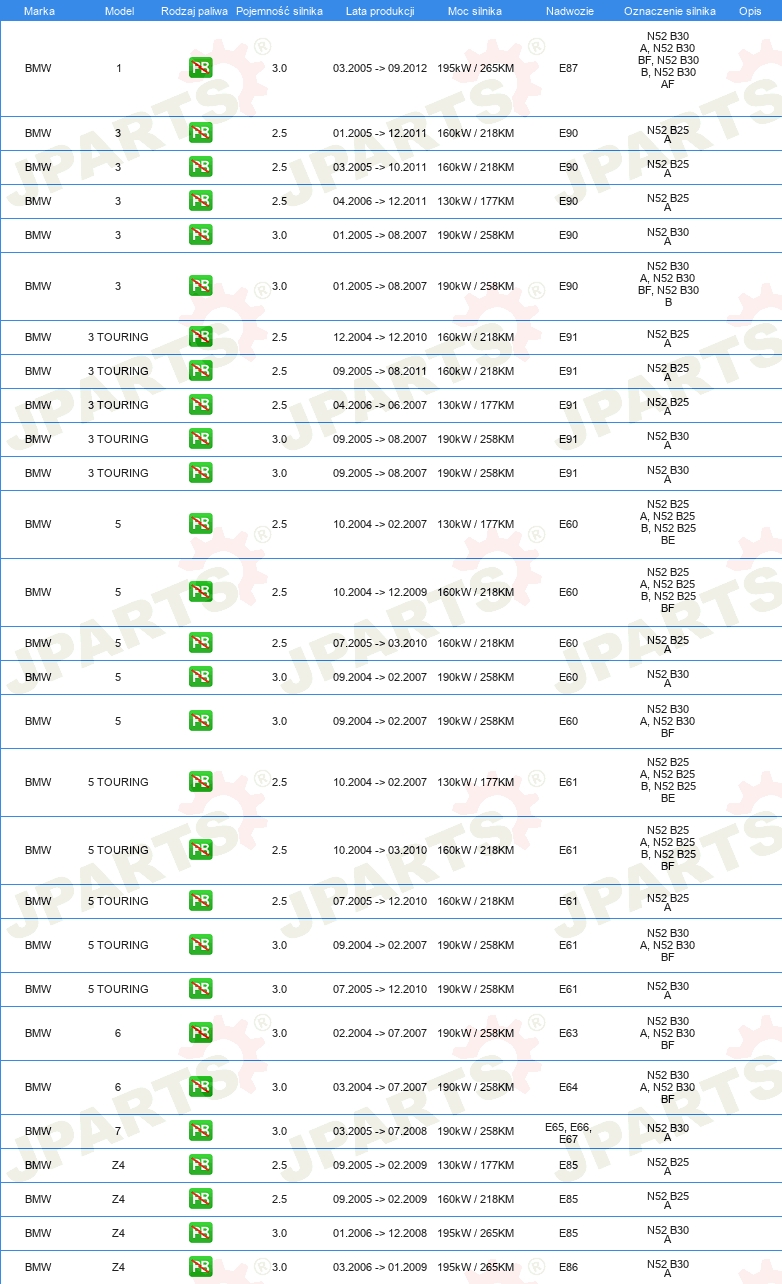Click petrol icon in the BMW 7 row
The image size is (782, 1284).
(200, 1131)
